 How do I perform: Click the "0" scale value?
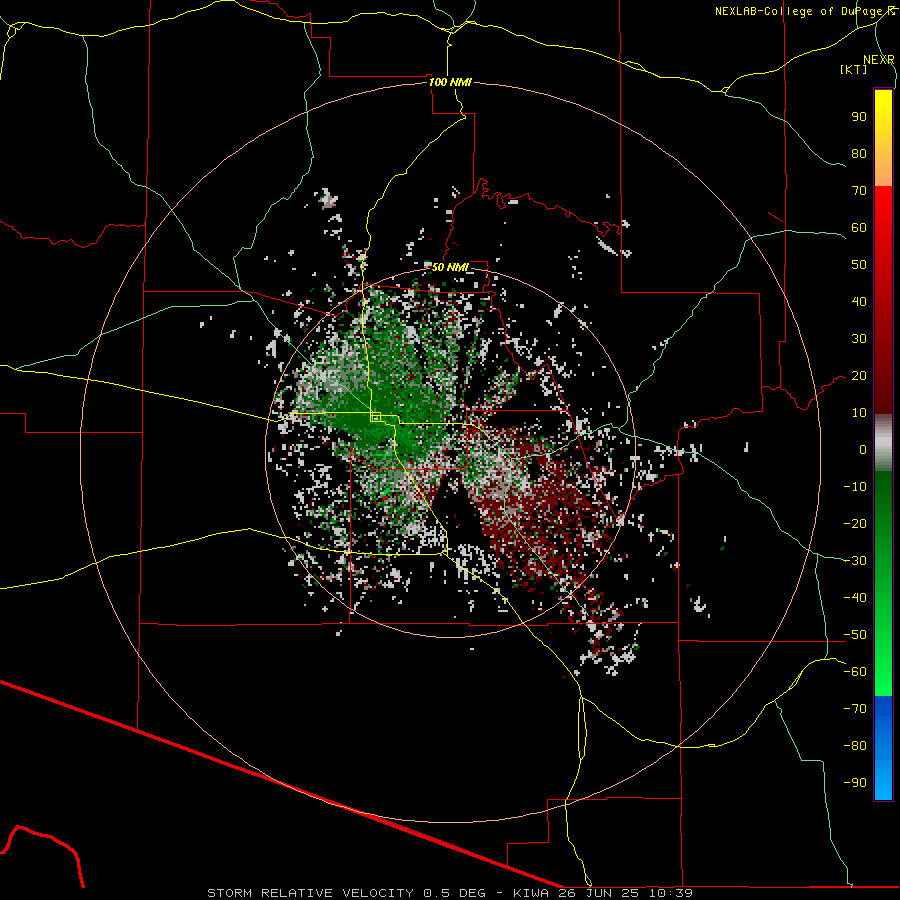click(x=863, y=449)
